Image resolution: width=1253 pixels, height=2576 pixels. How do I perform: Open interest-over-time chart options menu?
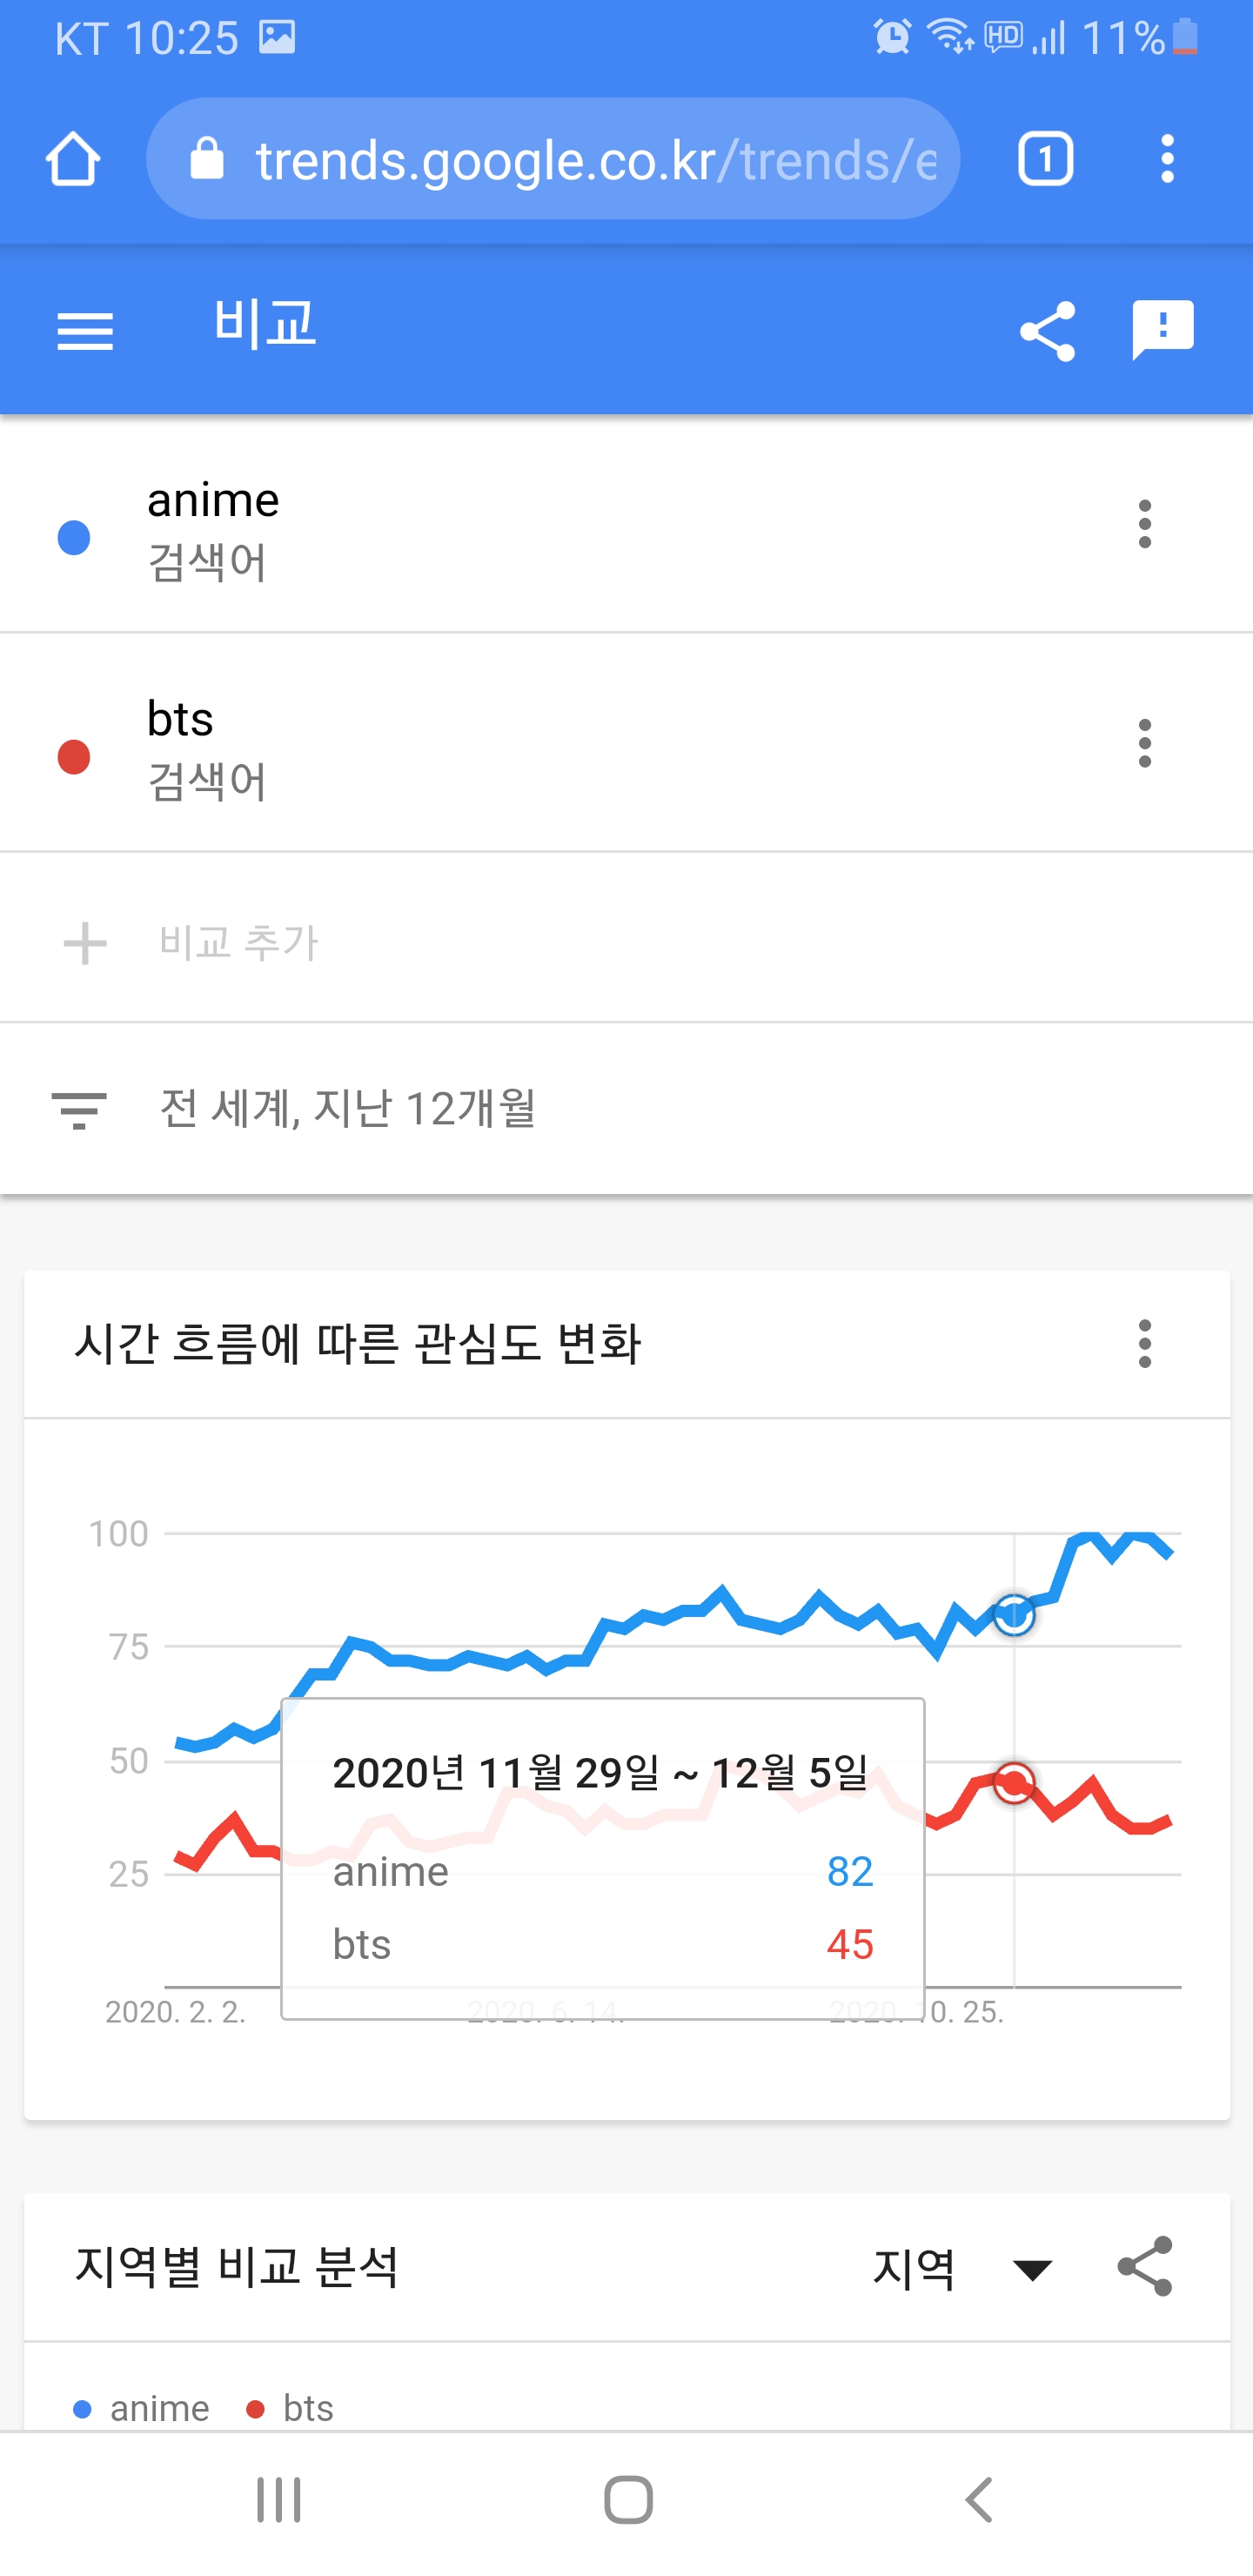[x=1145, y=1343]
